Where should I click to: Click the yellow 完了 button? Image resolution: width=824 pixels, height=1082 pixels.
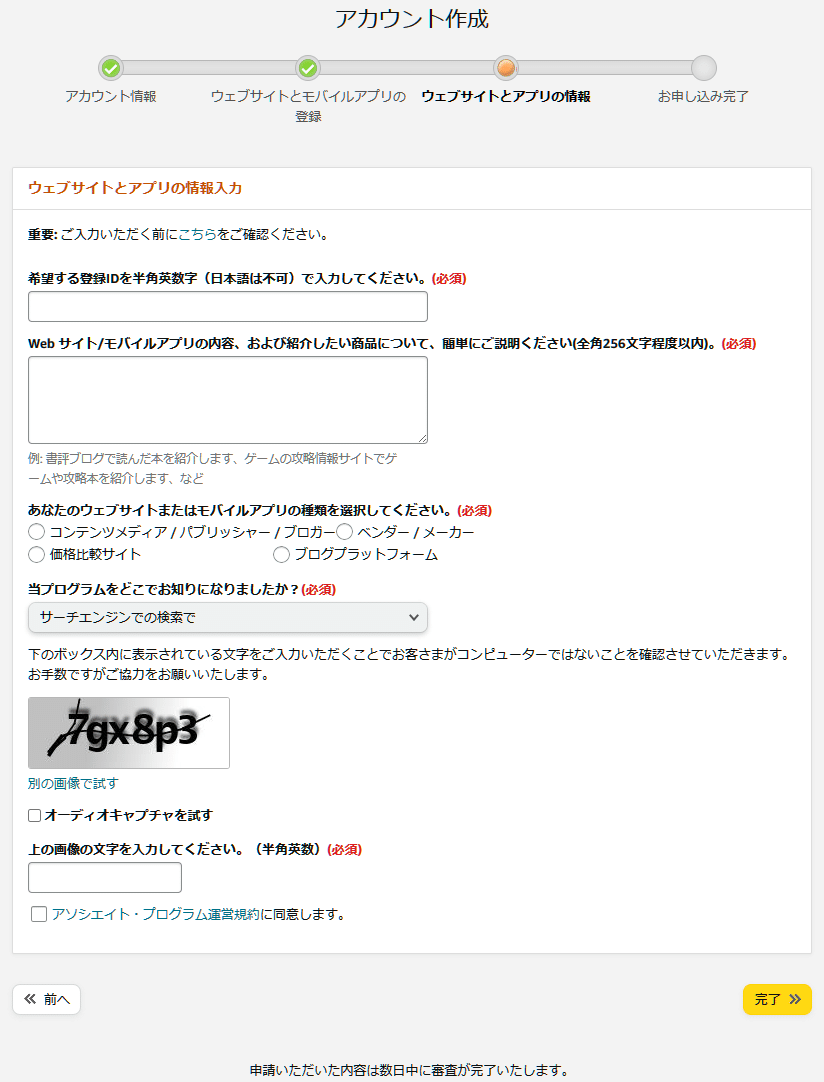777,999
